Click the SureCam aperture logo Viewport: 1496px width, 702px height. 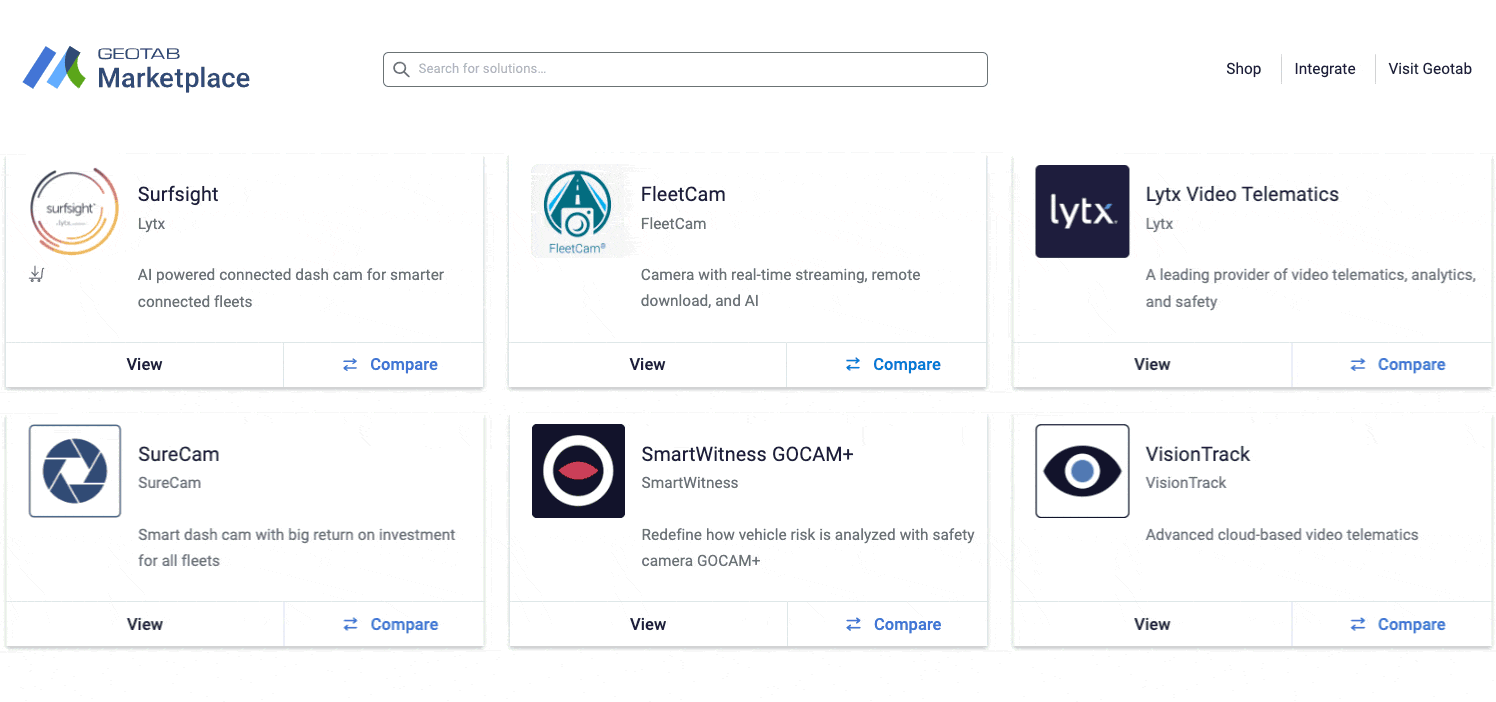pyautogui.click(x=75, y=471)
